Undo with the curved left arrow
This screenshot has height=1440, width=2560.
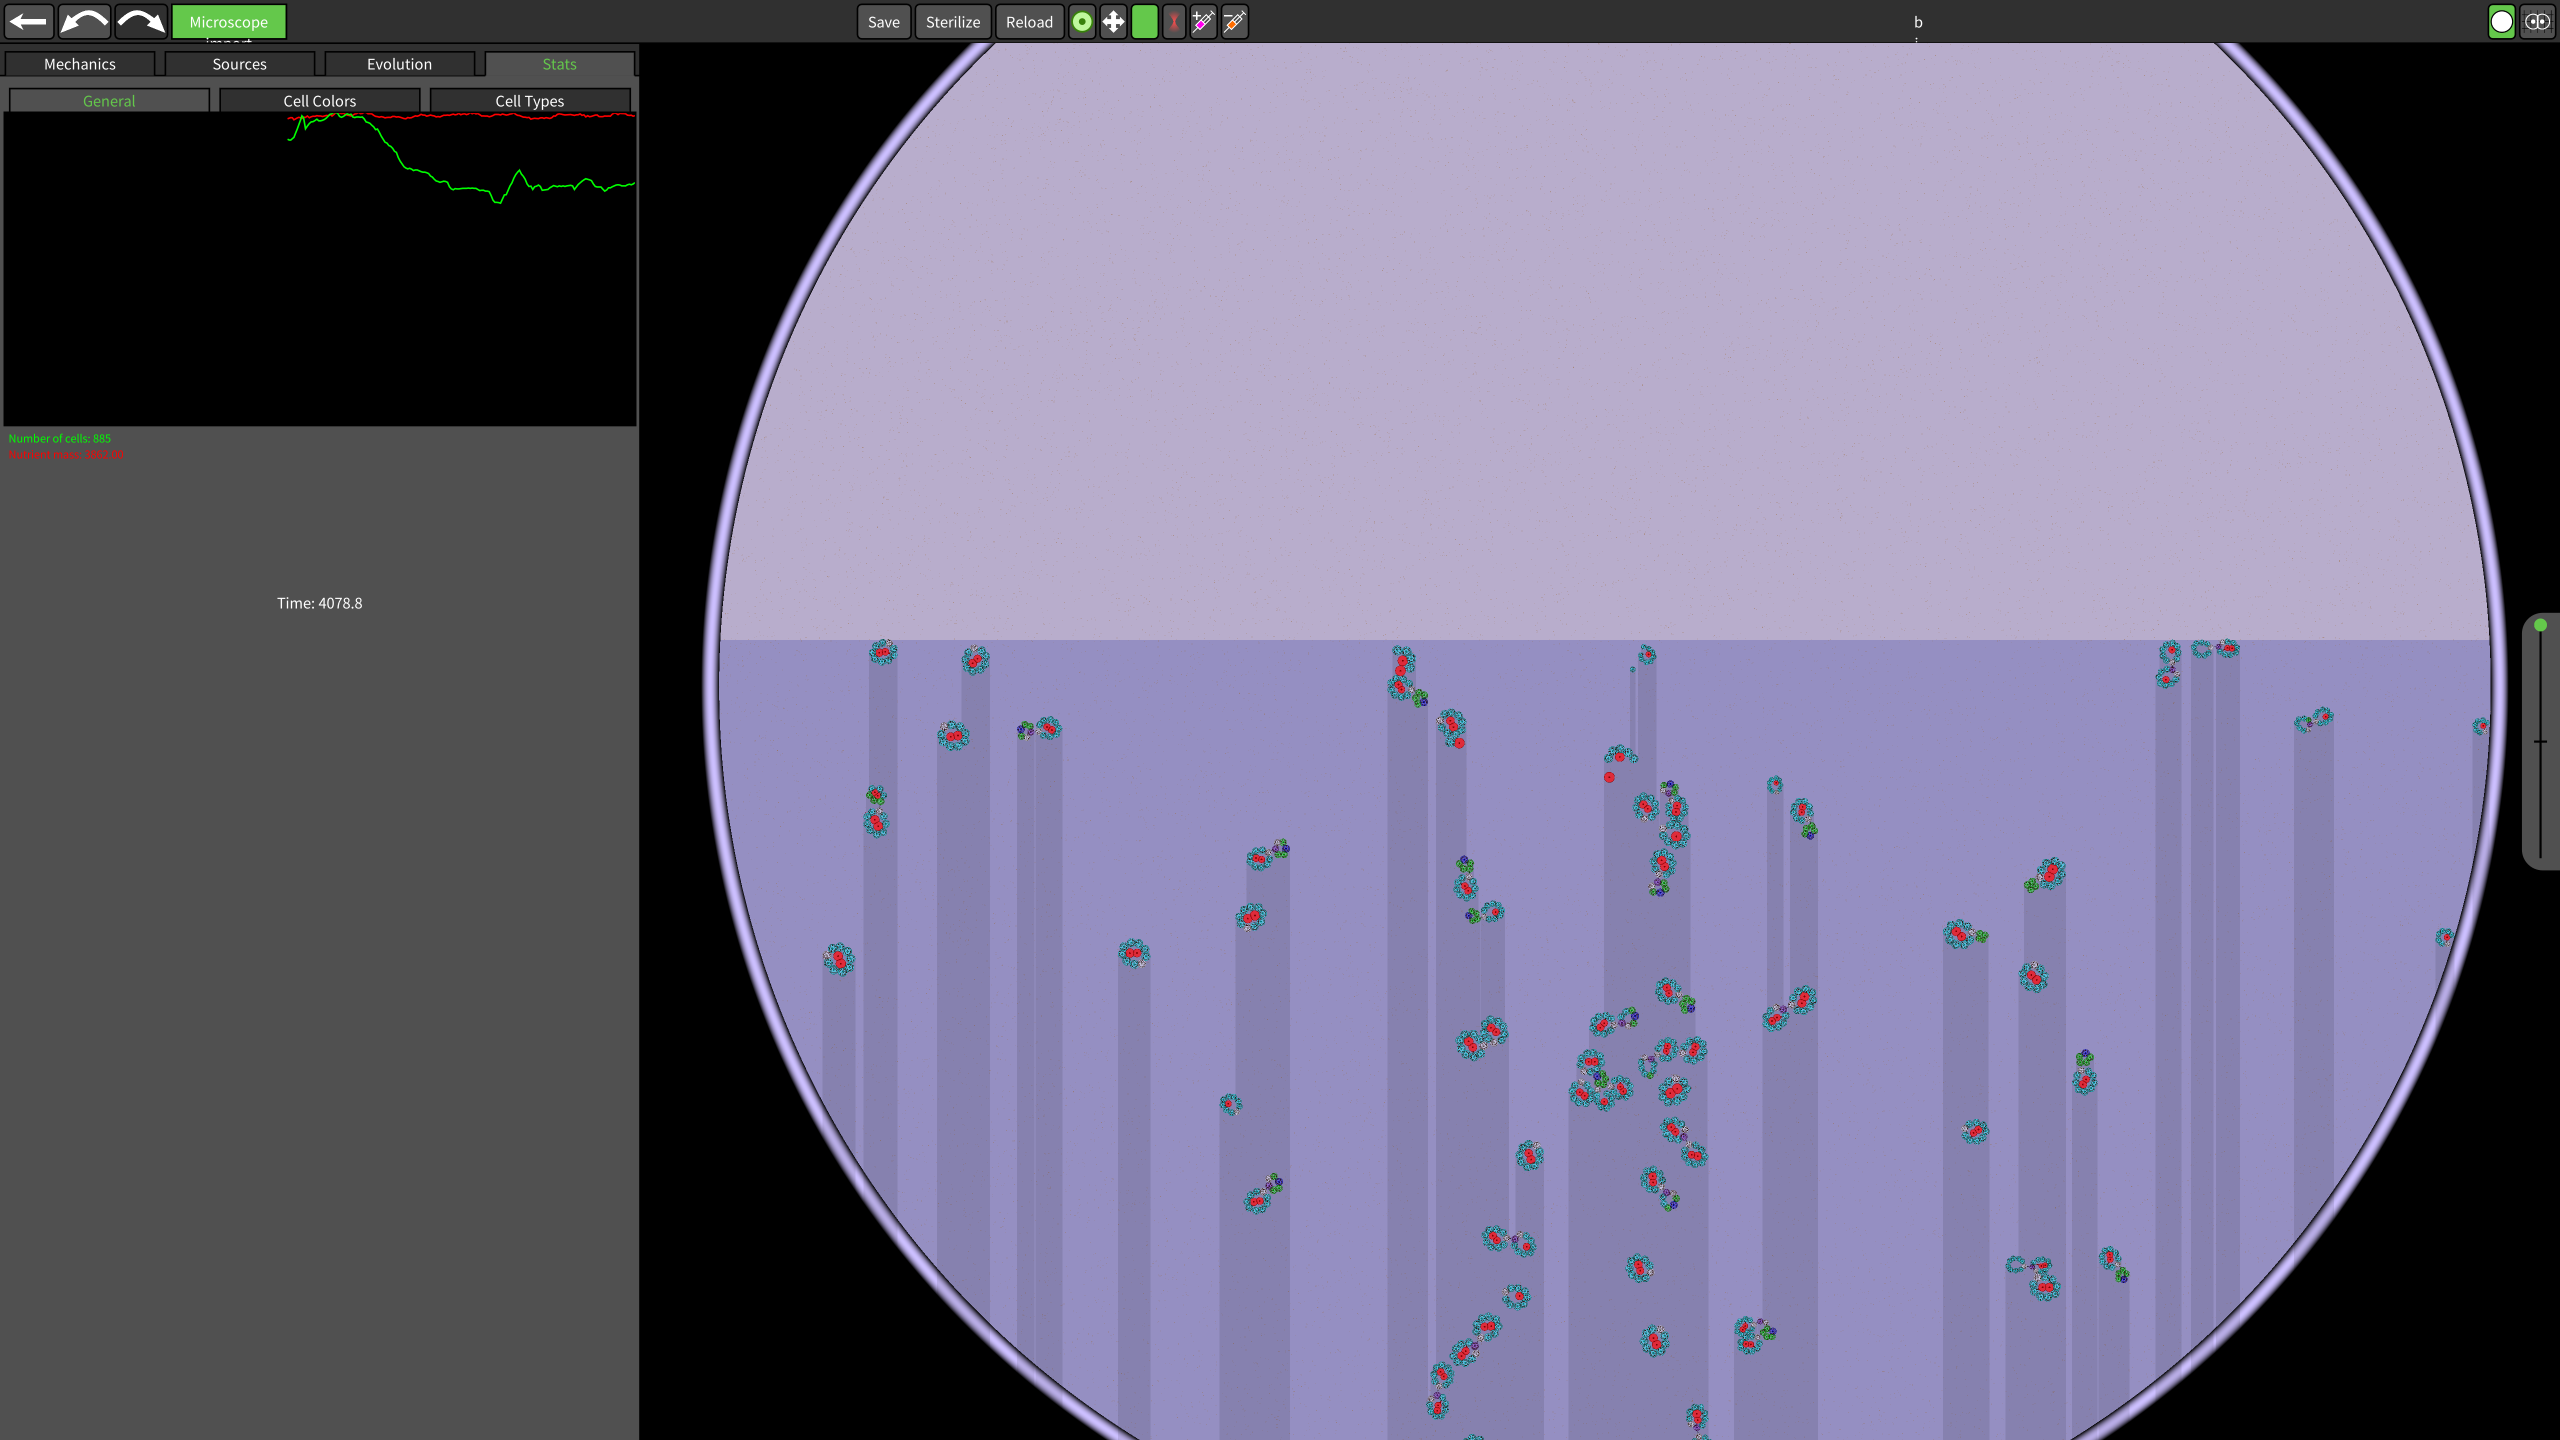coord(84,21)
